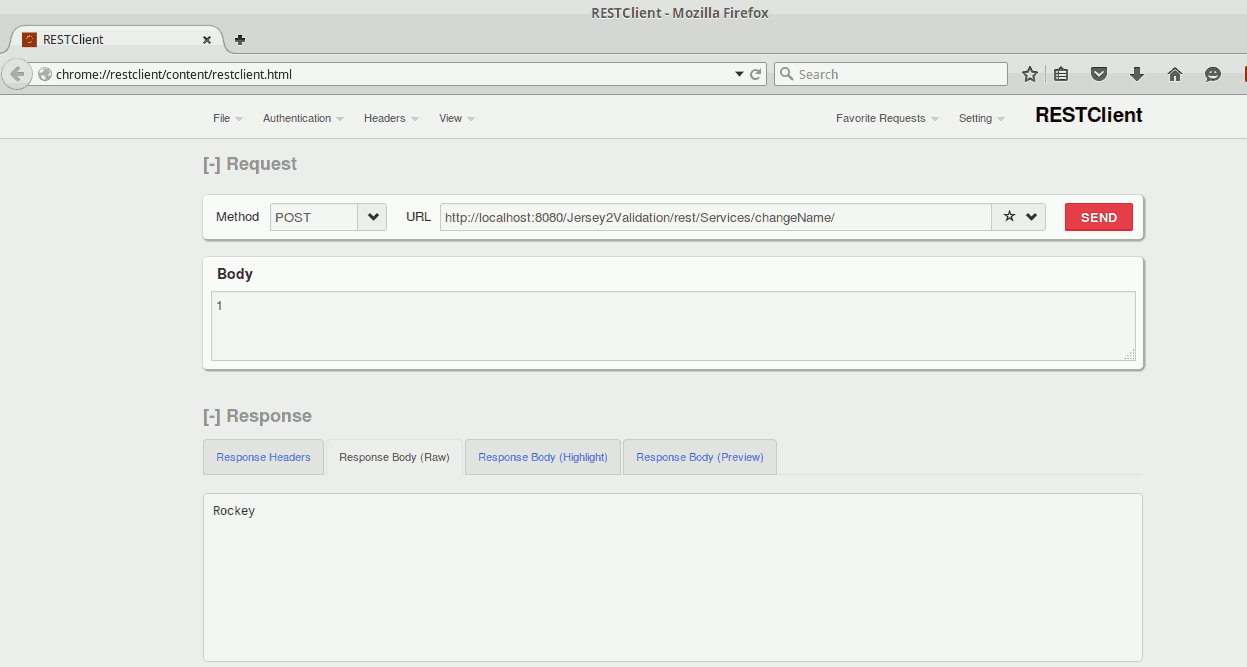Click inside the request Body textarea

673,326
